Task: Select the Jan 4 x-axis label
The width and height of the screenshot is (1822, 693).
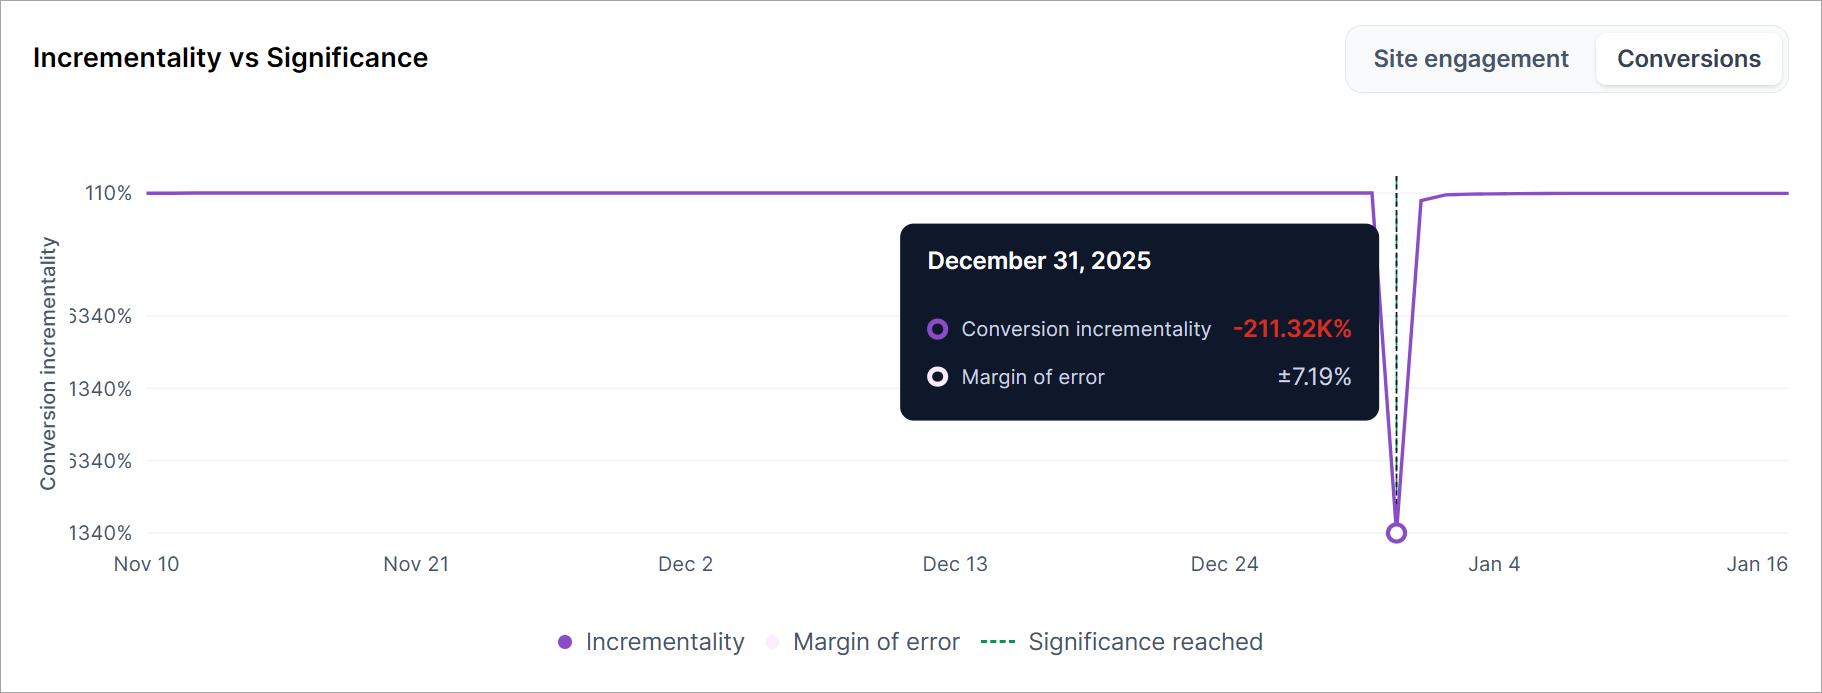Action: click(1493, 564)
